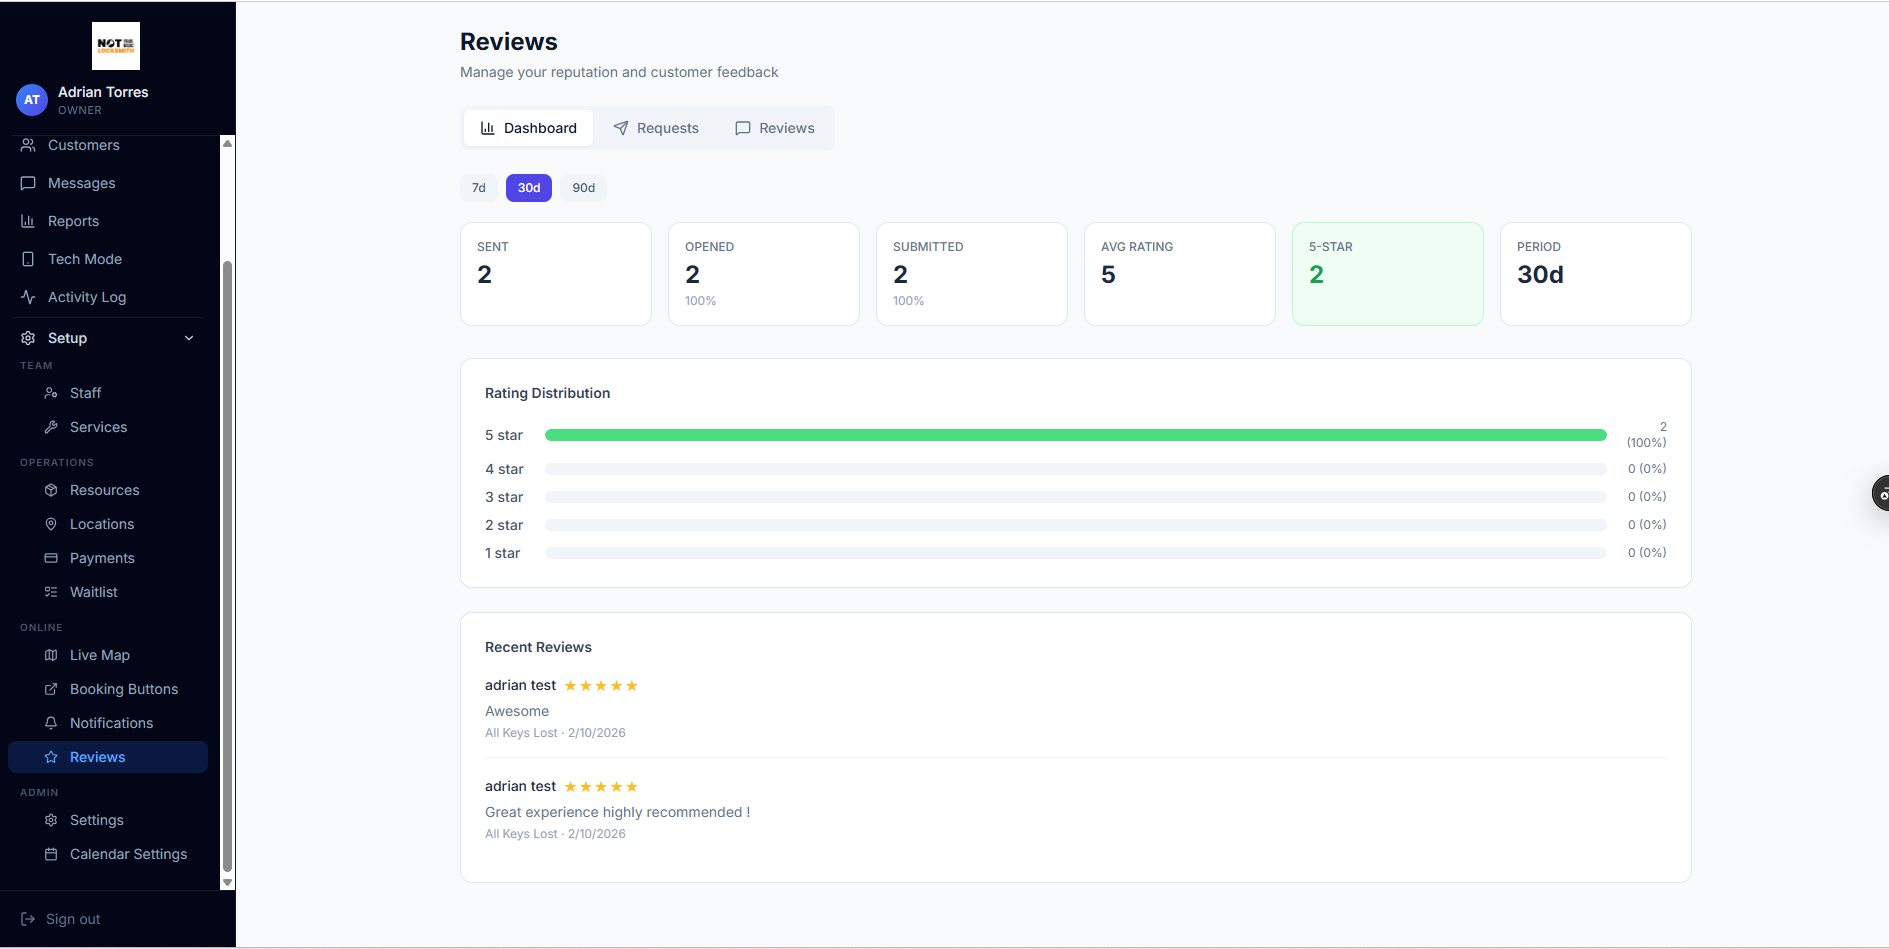Collapse the Setup section chevron
The image size is (1889, 949).
[189, 338]
